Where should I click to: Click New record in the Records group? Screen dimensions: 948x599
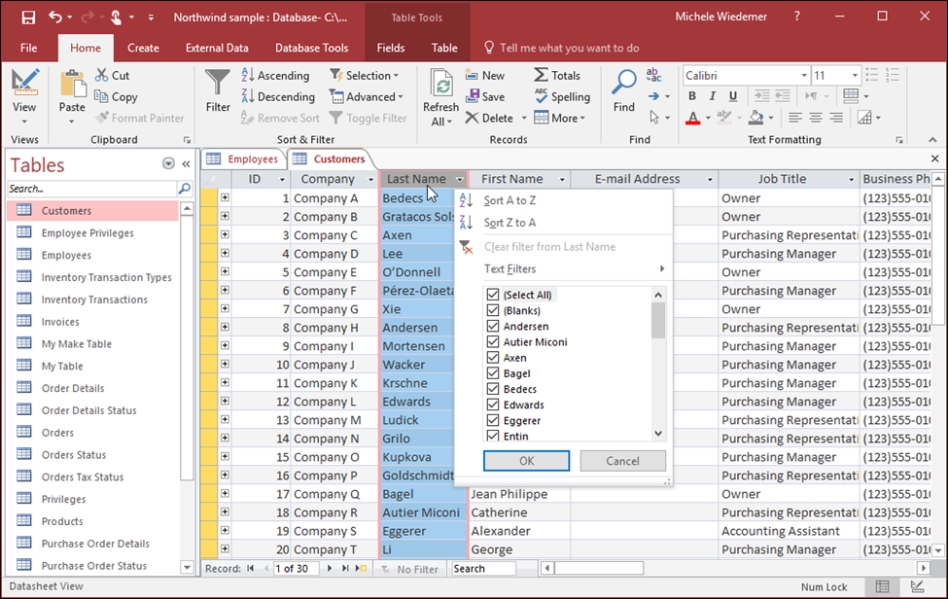pyautogui.click(x=485, y=75)
